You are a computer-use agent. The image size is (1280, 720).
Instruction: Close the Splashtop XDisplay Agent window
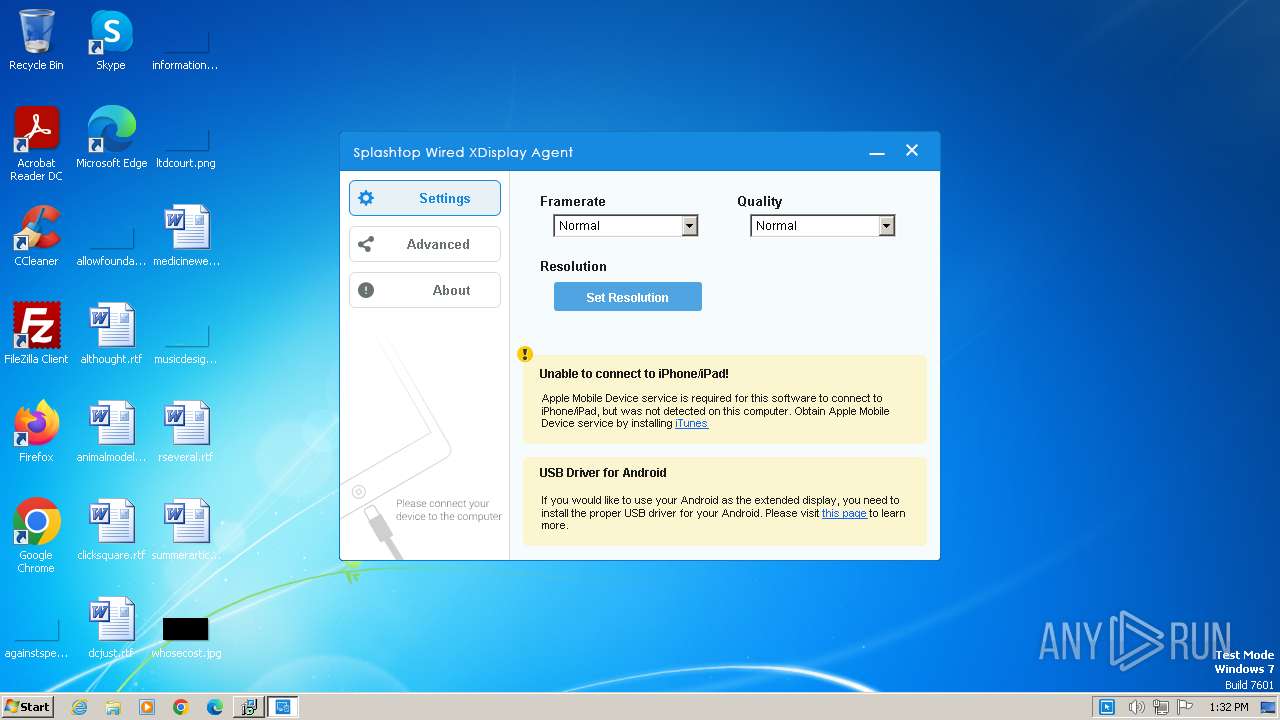tap(912, 151)
